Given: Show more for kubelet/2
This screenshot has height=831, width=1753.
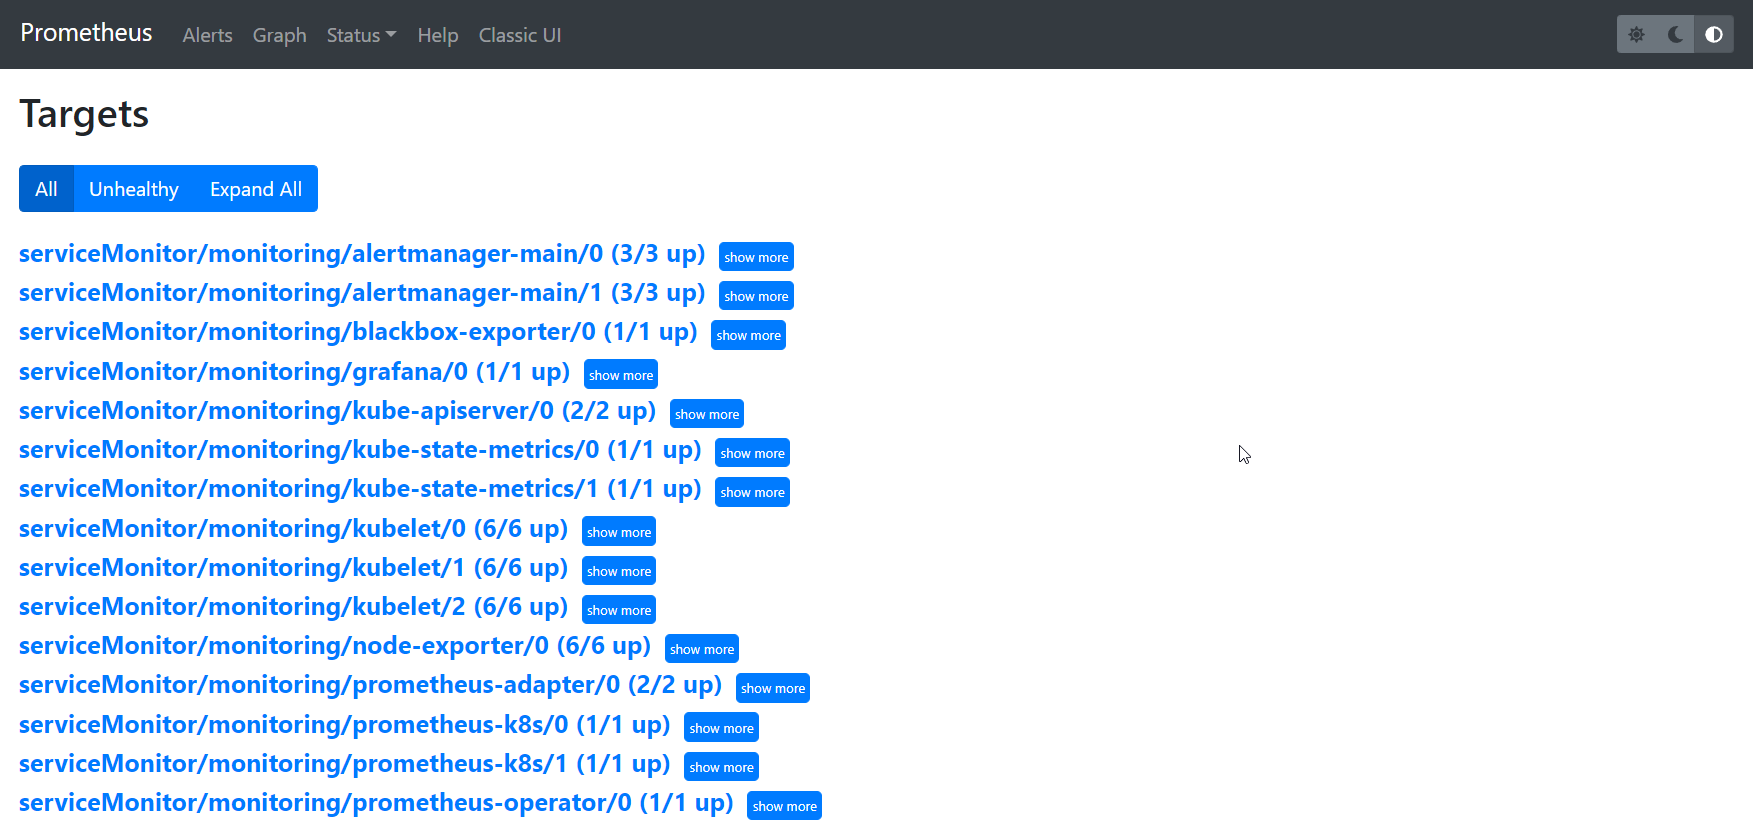Looking at the screenshot, I should tap(619, 610).
